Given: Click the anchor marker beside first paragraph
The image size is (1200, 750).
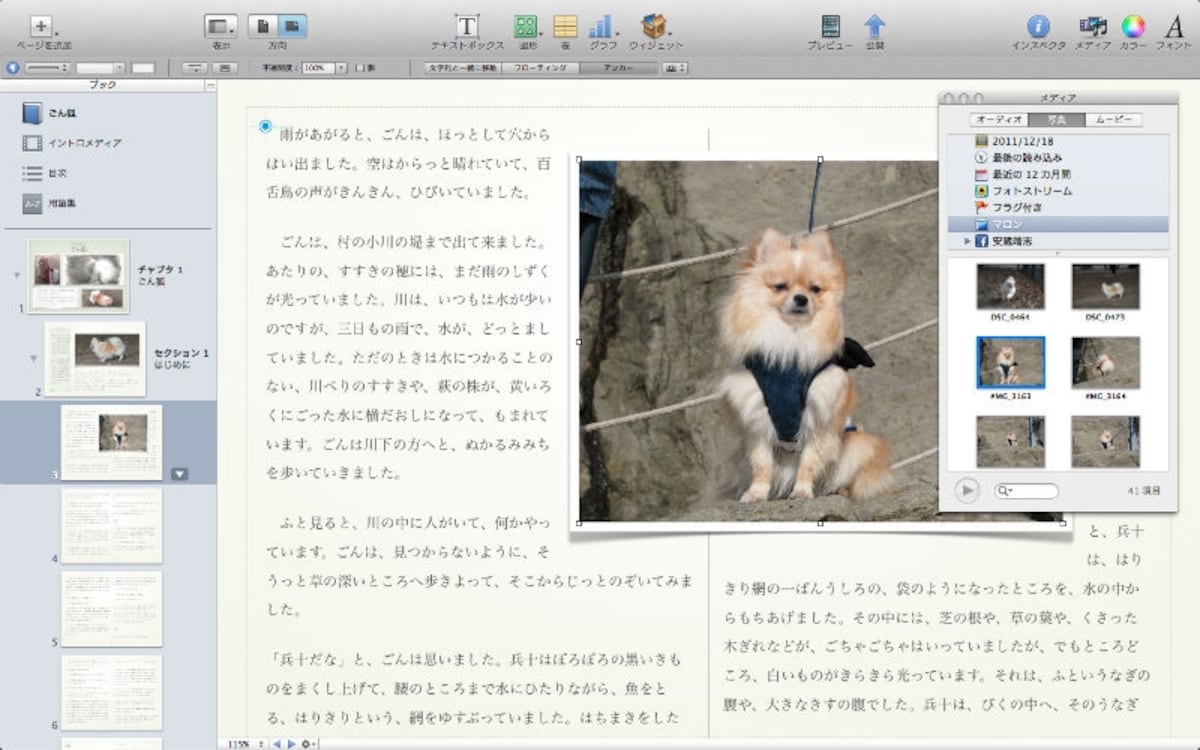Looking at the screenshot, I should [265, 126].
